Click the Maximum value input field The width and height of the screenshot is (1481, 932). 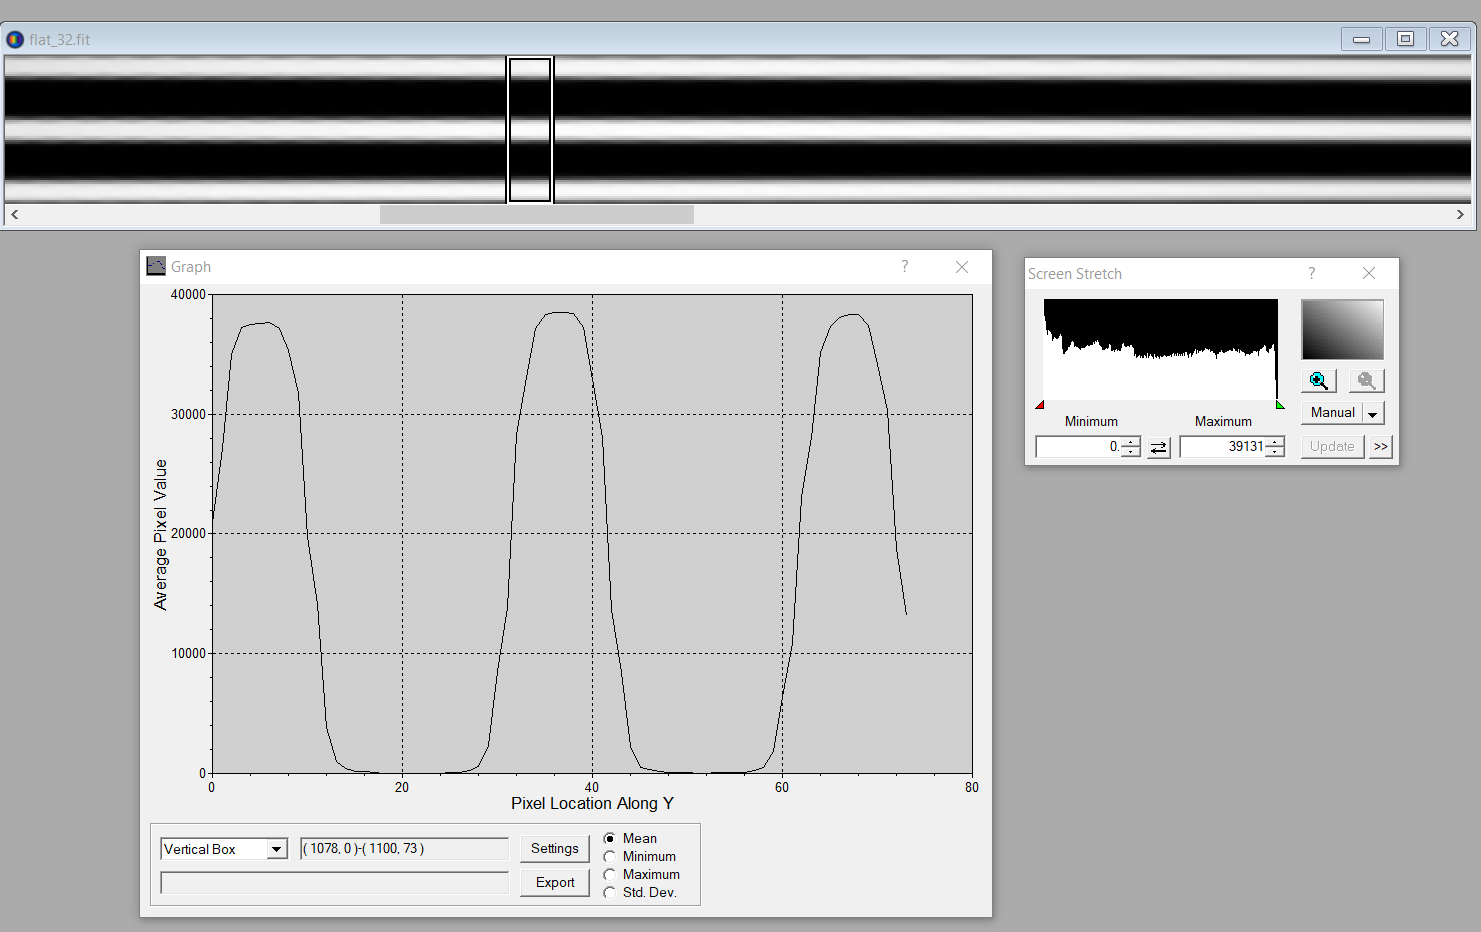(x=1222, y=447)
